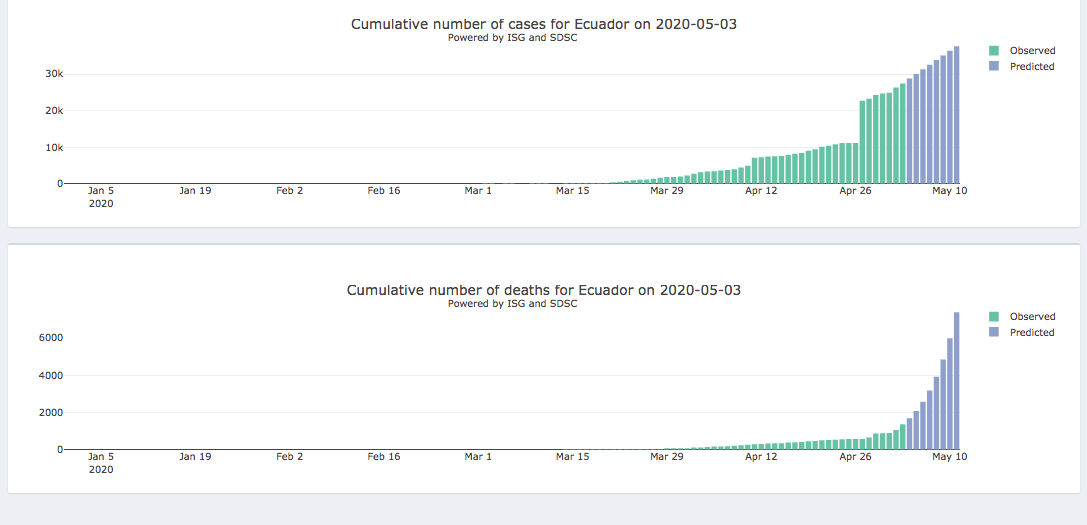Viewport: 1087px width, 525px height.
Task: Select tallest predicted bar in deaths chart
Action: click(x=957, y=381)
